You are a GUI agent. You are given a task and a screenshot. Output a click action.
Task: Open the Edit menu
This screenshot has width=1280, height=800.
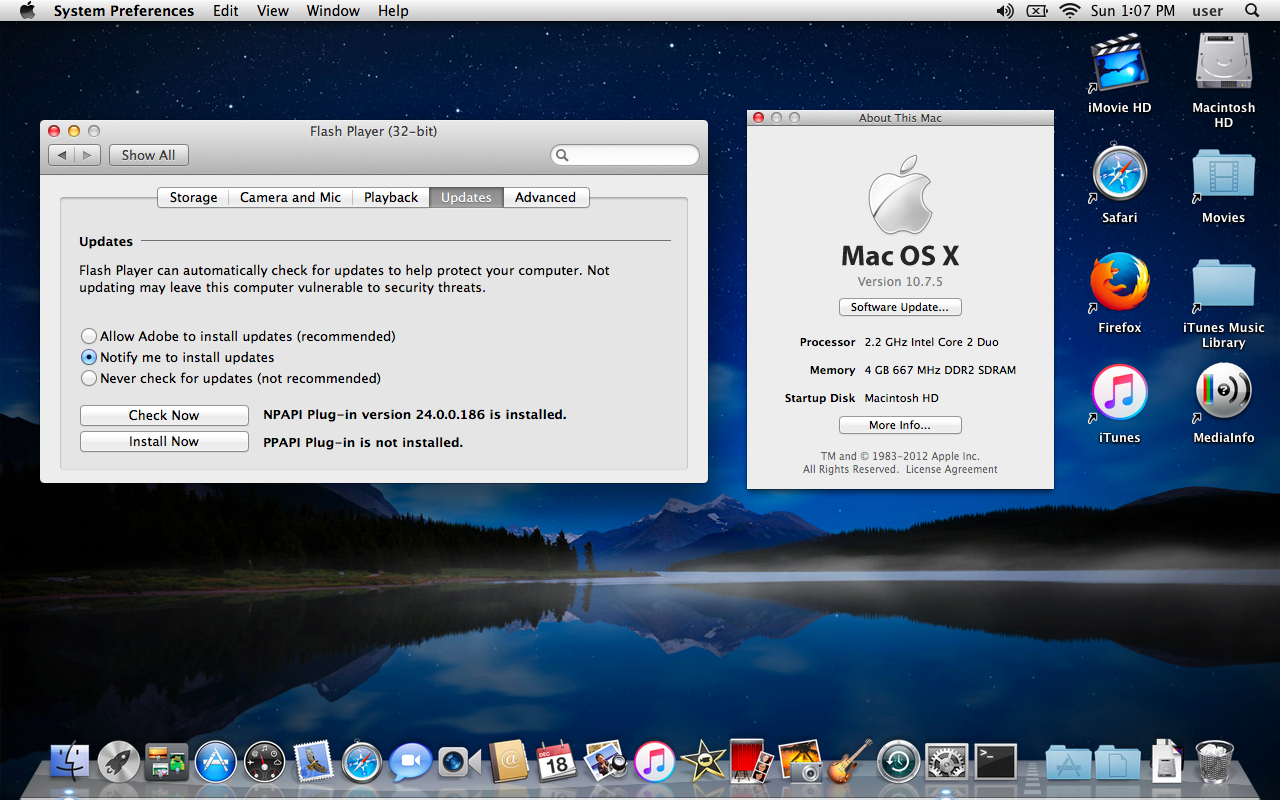(226, 11)
